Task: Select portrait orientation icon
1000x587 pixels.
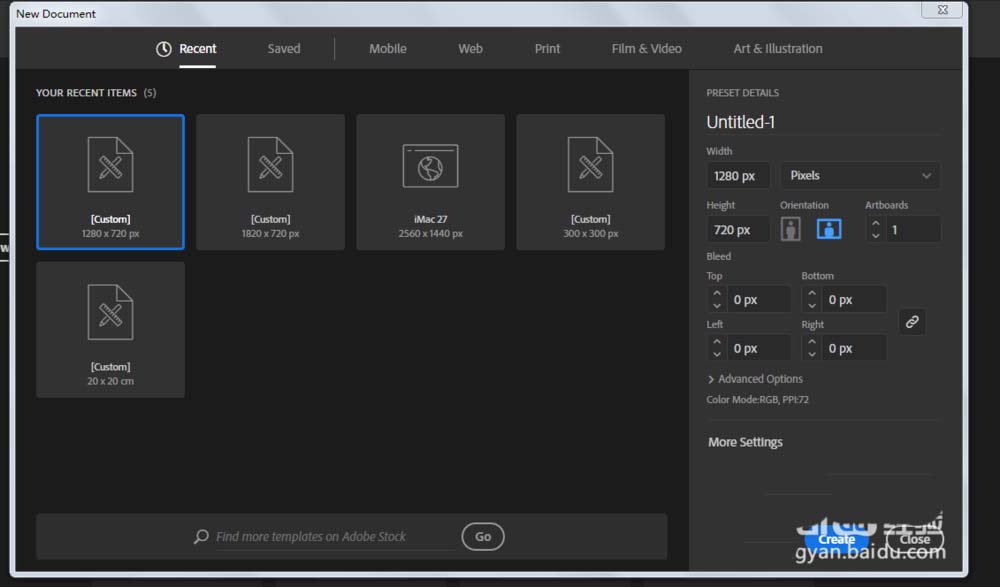Action: point(791,229)
